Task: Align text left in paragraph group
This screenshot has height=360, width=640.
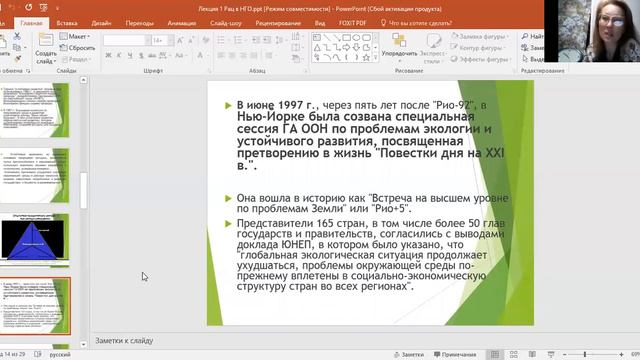Action: click(221, 55)
